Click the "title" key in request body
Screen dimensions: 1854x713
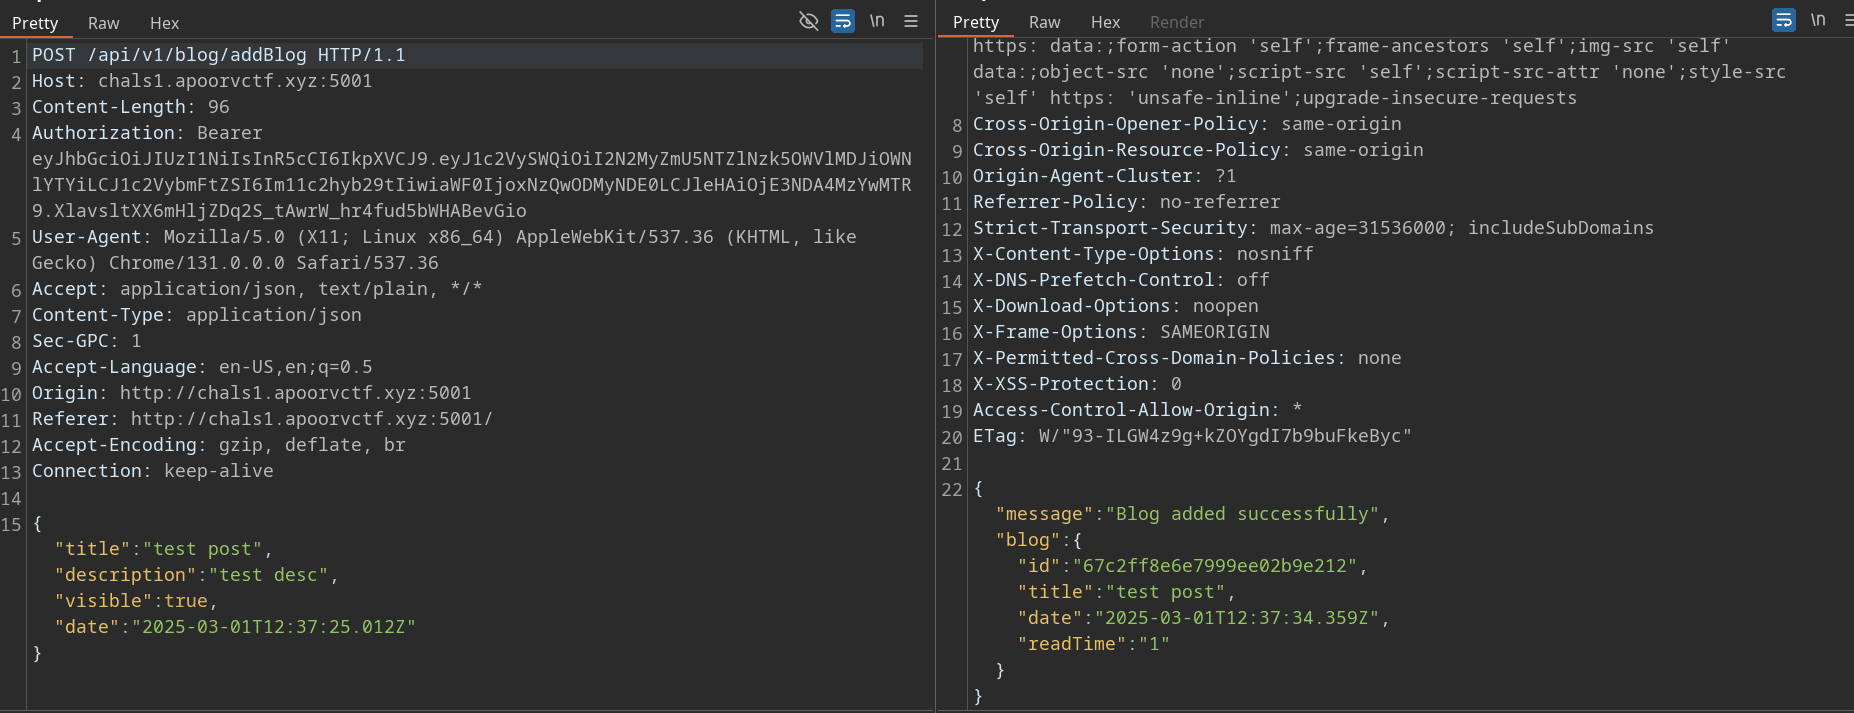pyautogui.click(x=92, y=549)
